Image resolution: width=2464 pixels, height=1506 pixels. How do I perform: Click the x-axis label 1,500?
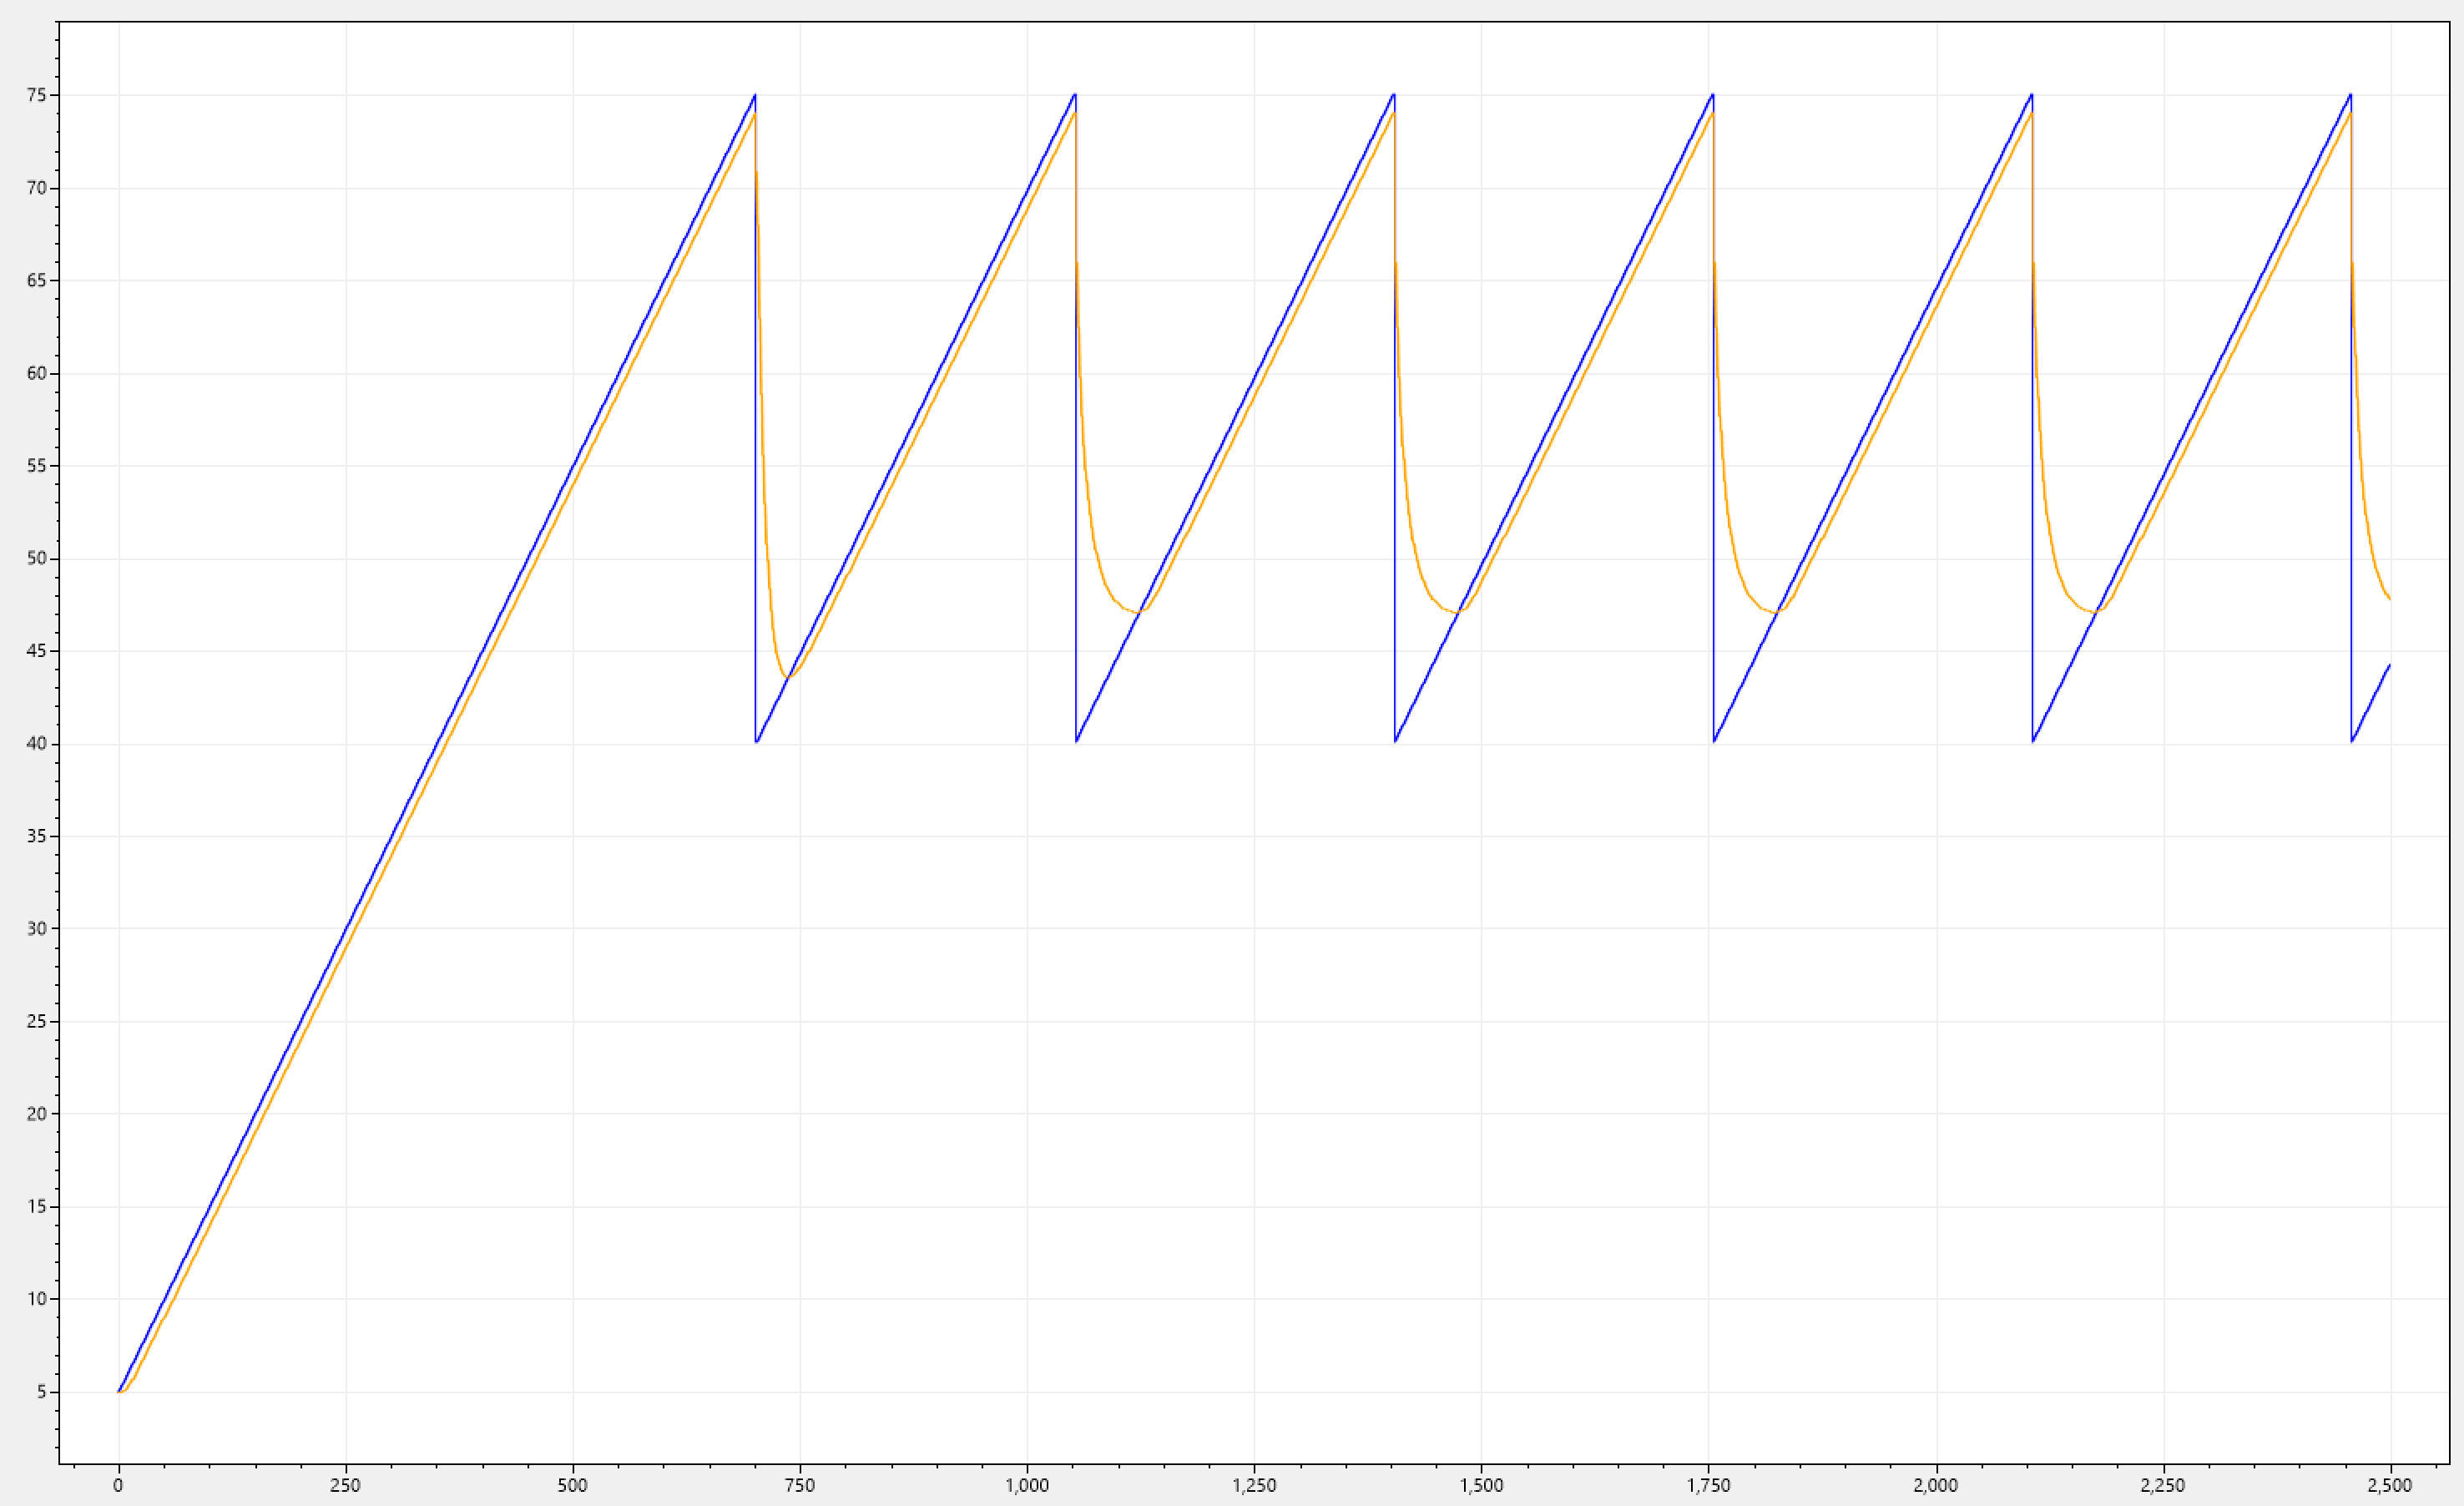click(x=1481, y=1485)
